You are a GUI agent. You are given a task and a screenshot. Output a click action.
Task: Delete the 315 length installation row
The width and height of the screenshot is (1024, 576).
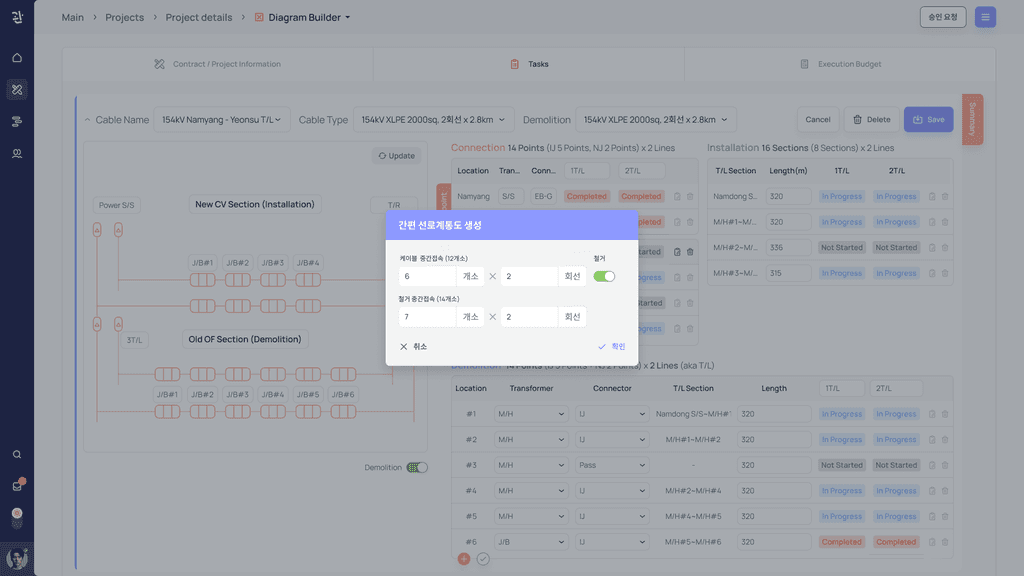(945, 273)
